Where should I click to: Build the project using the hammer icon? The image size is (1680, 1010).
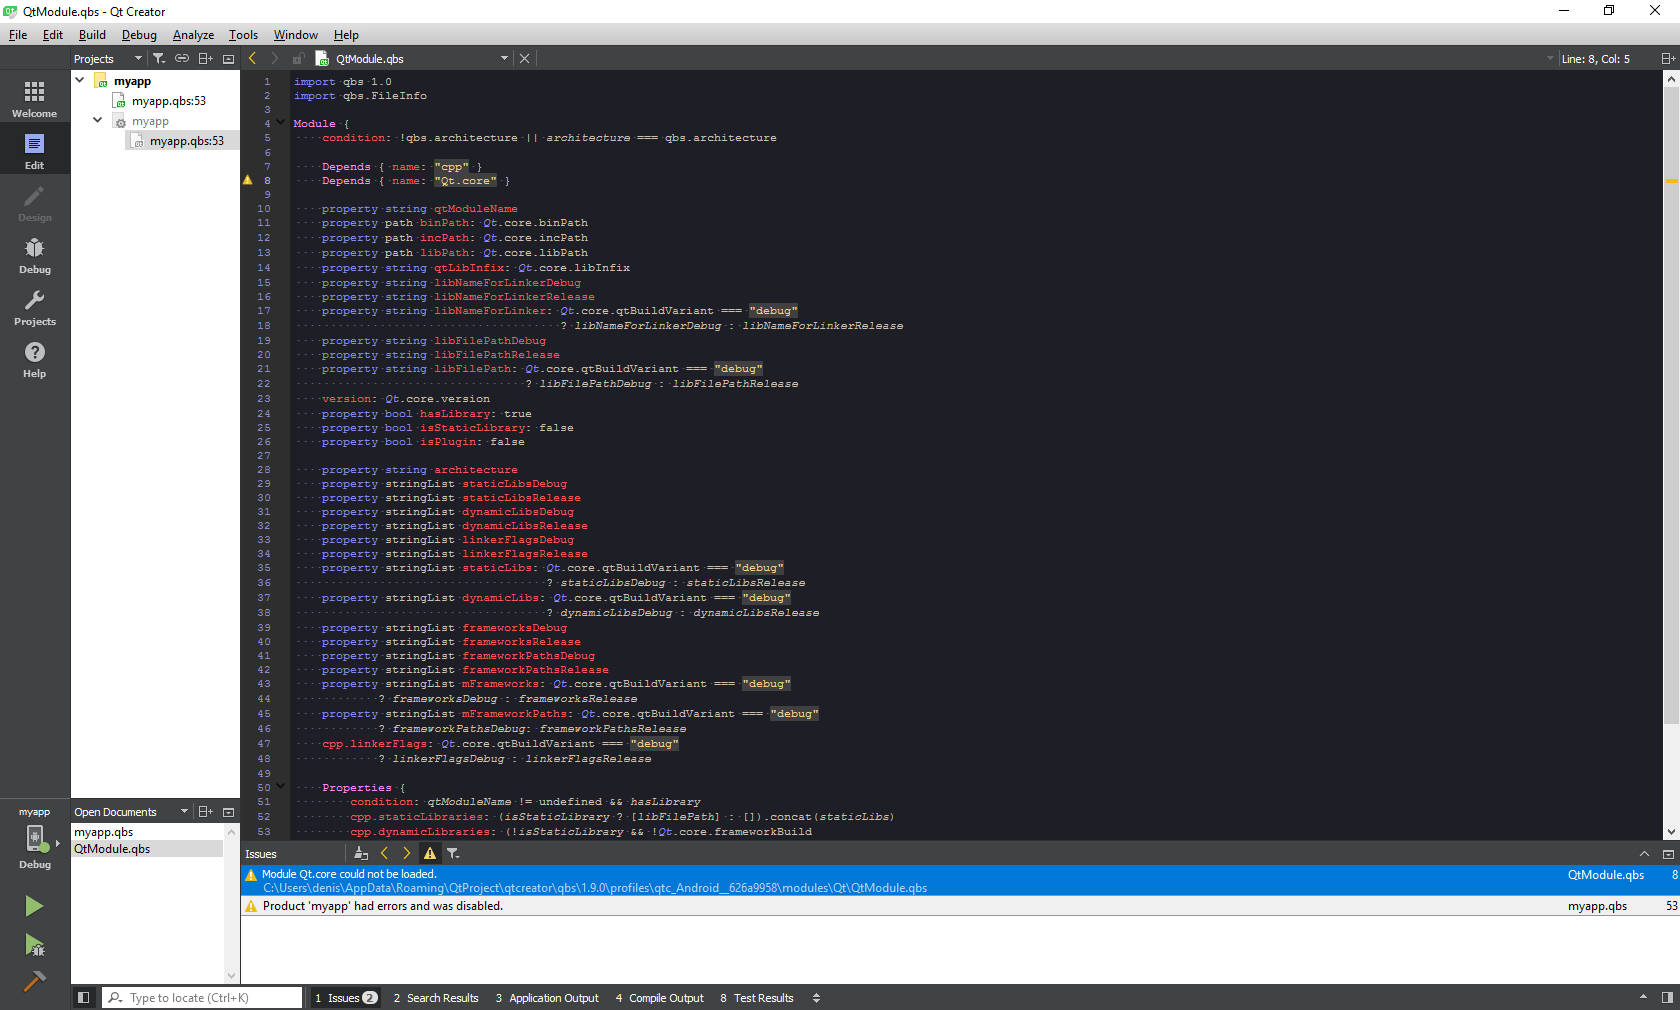point(34,982)
